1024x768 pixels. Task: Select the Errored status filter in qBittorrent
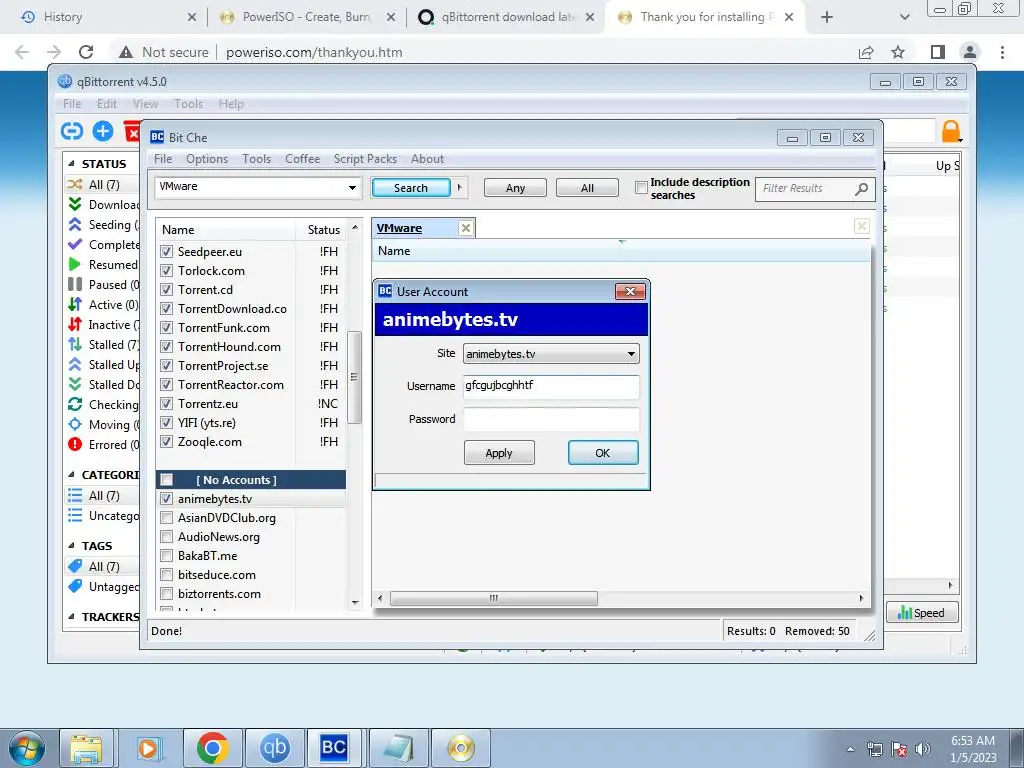pos(104,445)
